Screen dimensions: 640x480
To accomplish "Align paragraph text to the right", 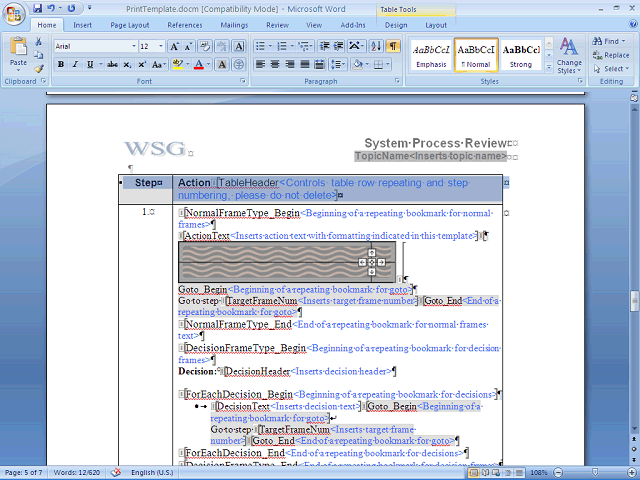I will tap(290, 64).
